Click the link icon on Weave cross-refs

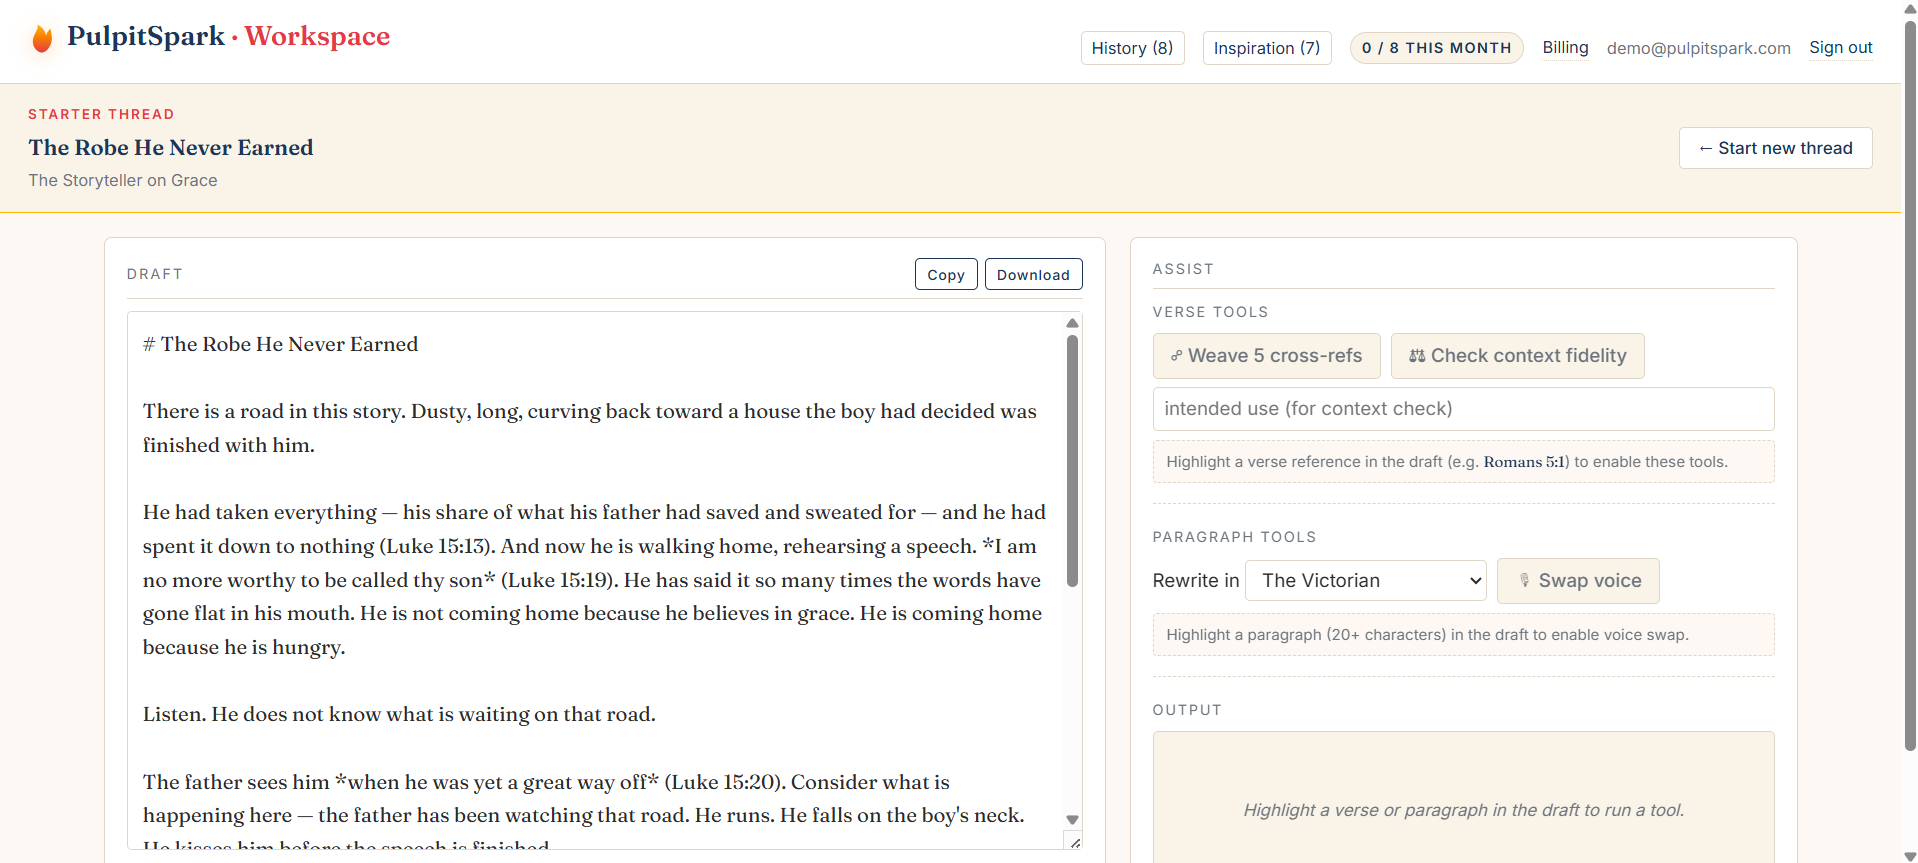tap(1177, 356)
